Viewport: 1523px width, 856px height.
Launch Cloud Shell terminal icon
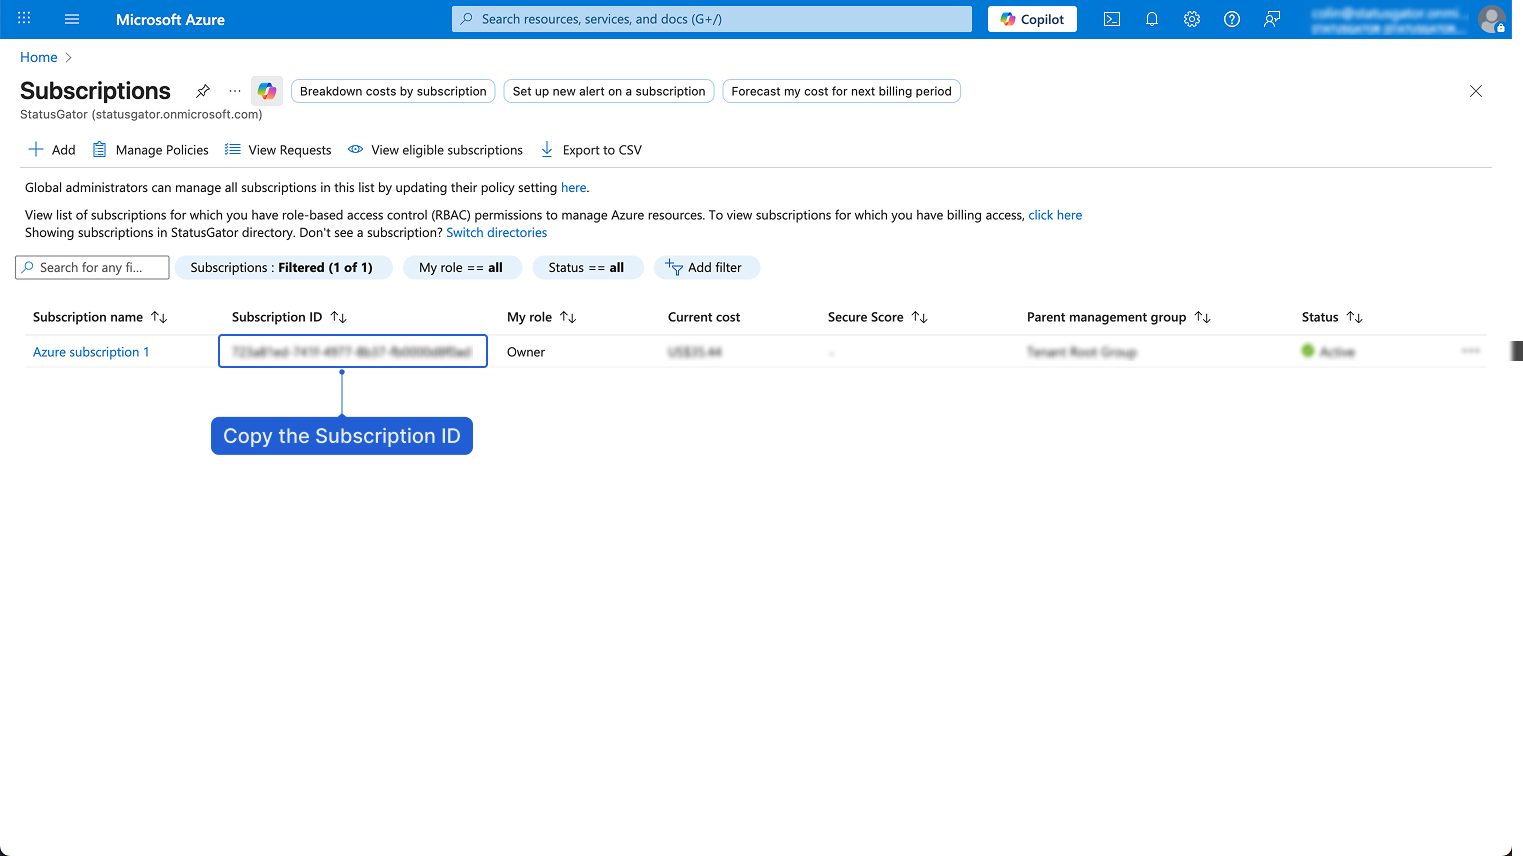point(1112,19)
